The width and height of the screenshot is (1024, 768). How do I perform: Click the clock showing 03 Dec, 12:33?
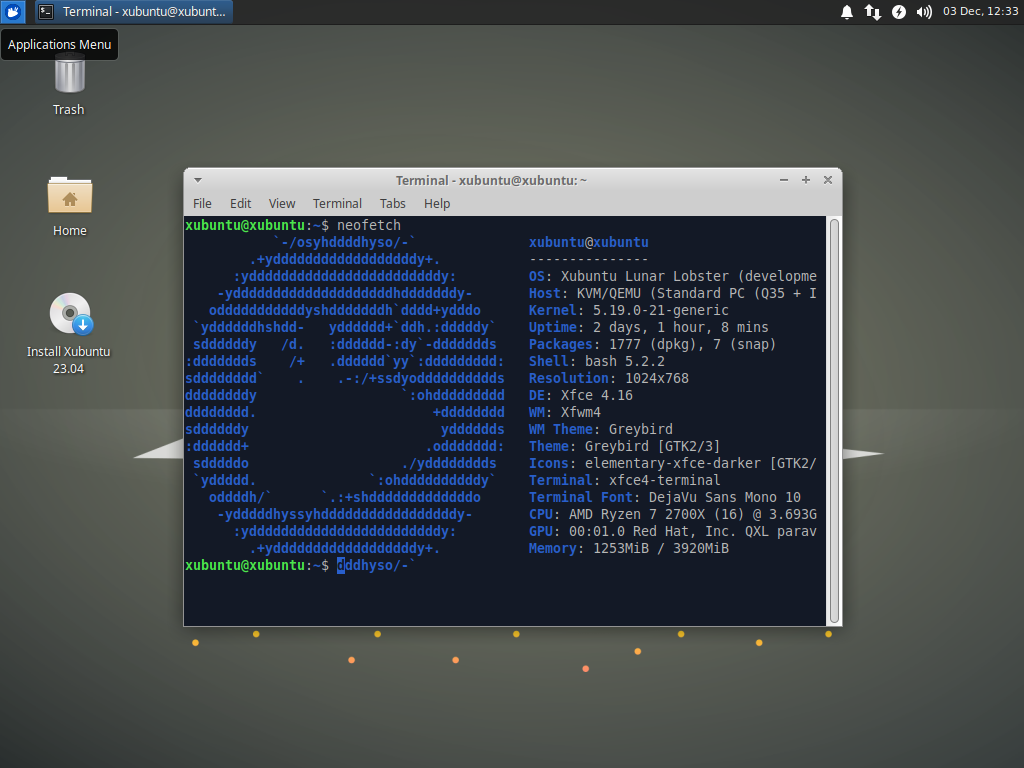click(x=975, y=12)
